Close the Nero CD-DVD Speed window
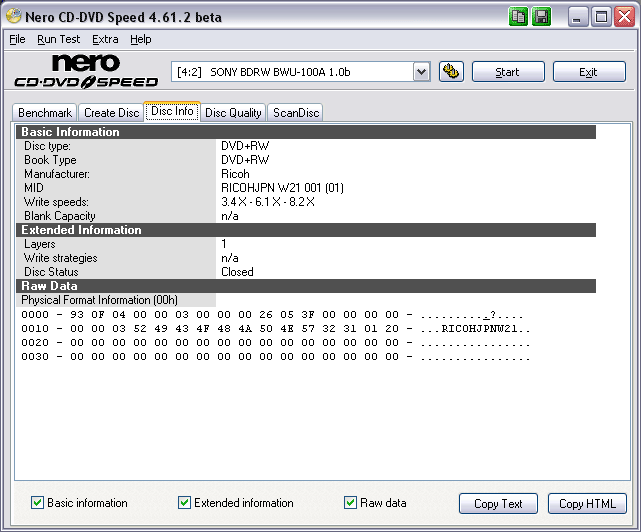This screenshot has width=641, height=532. tap(624, 17)
